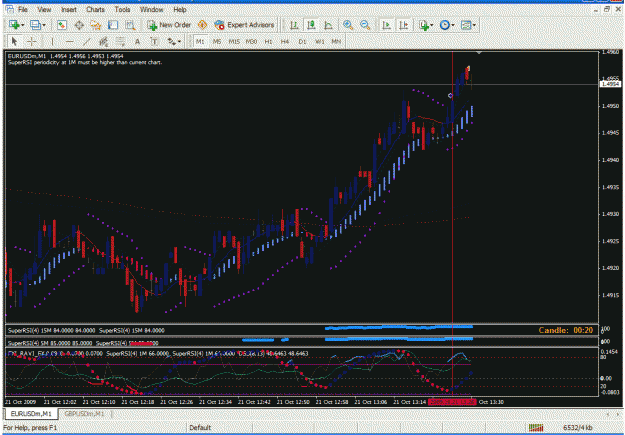
Task: Open the Terminal panel icon
Action: 113,25
